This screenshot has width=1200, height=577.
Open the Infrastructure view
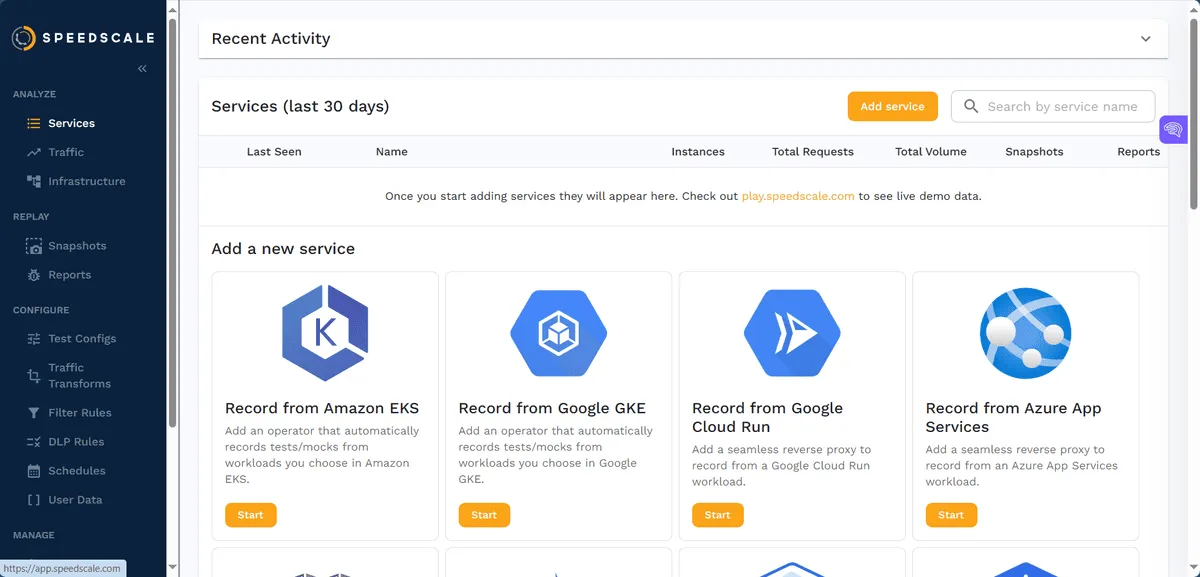(86, 181)
